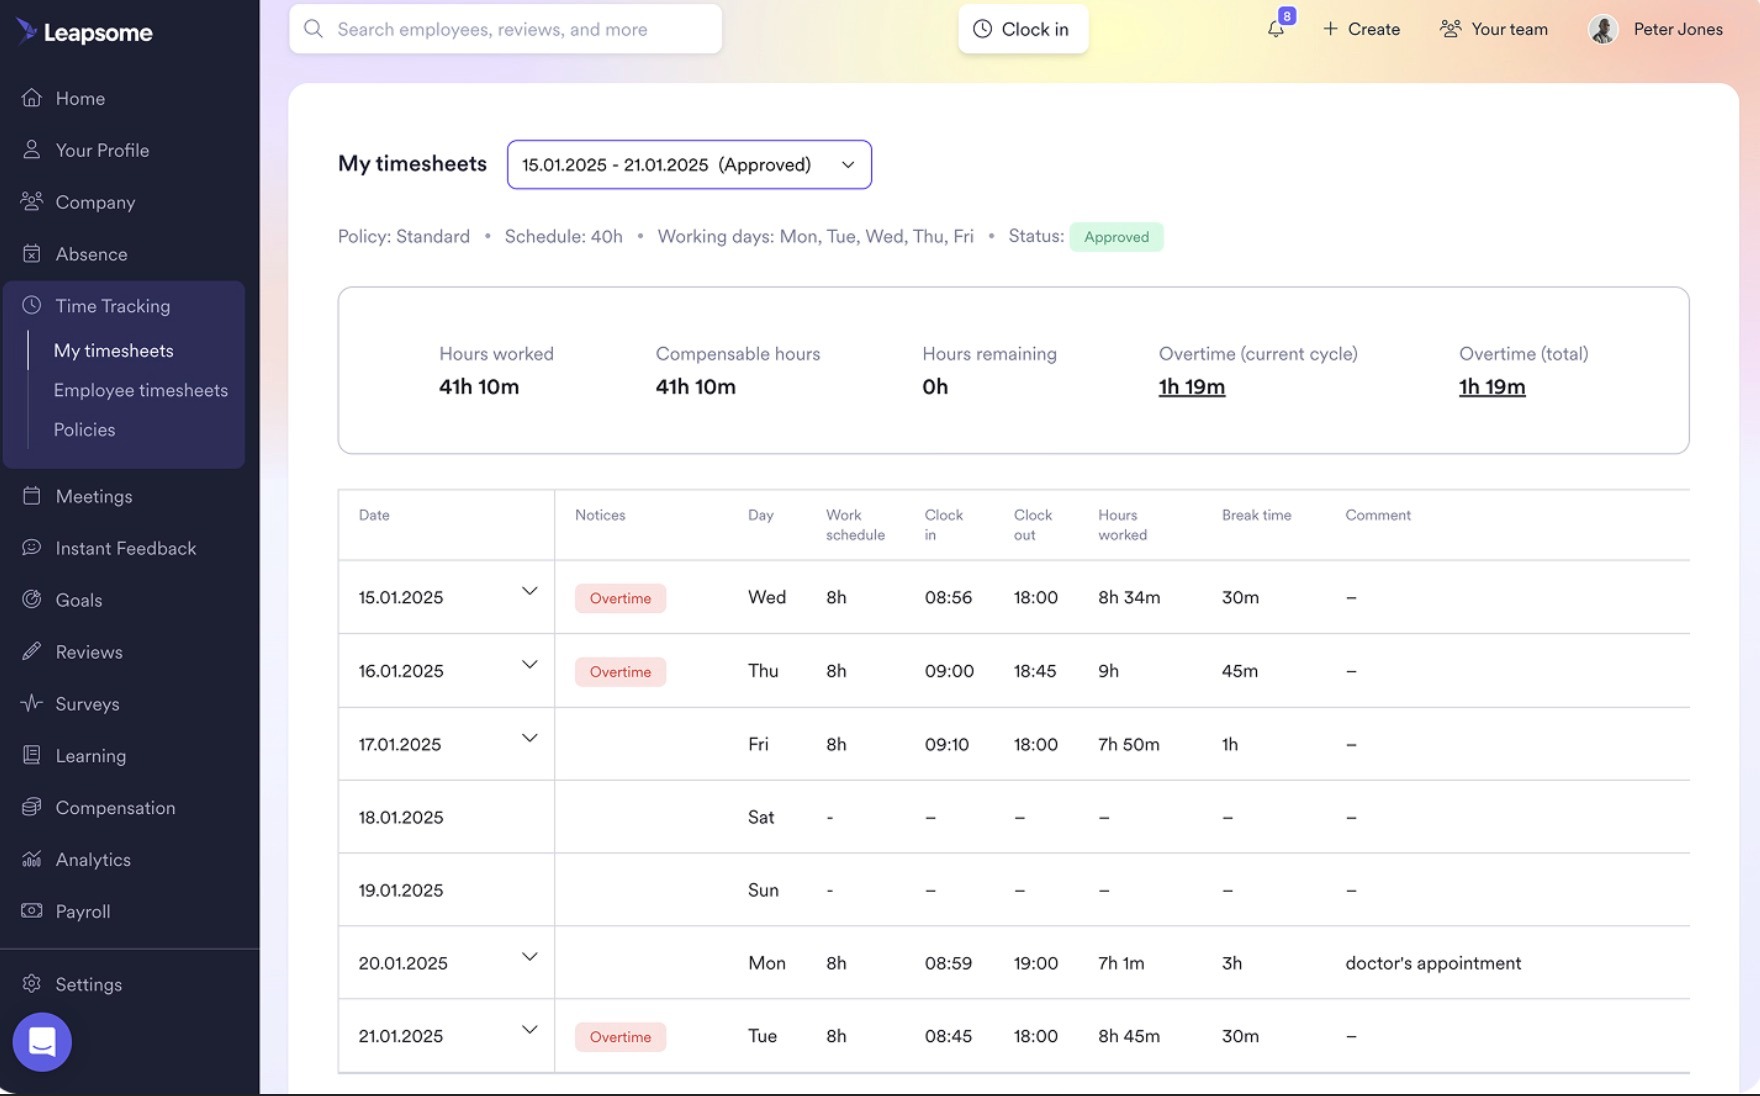Click the Compensation coins icon
Screen dimensions: 1760x1096
(x=32, y=807)
